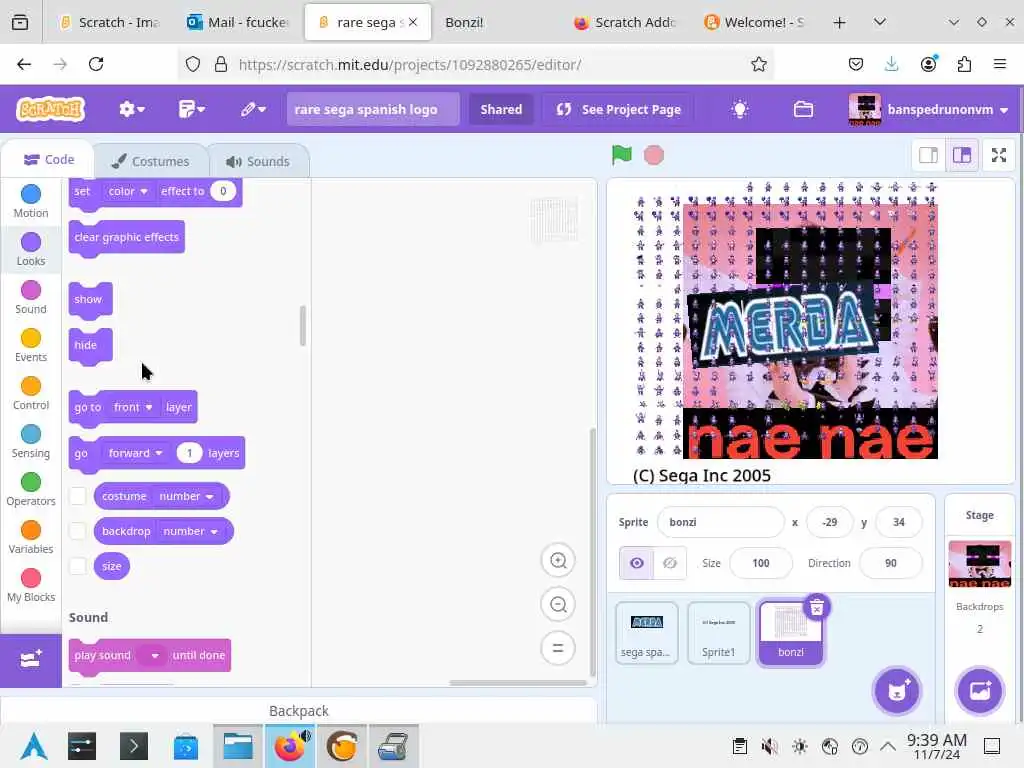
Task: Select the My Blocks category
Action: coord(31,585)
